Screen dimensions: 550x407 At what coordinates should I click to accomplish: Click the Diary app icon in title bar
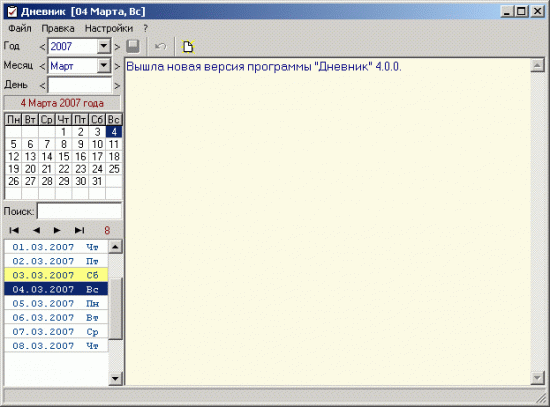coord(12,12)
